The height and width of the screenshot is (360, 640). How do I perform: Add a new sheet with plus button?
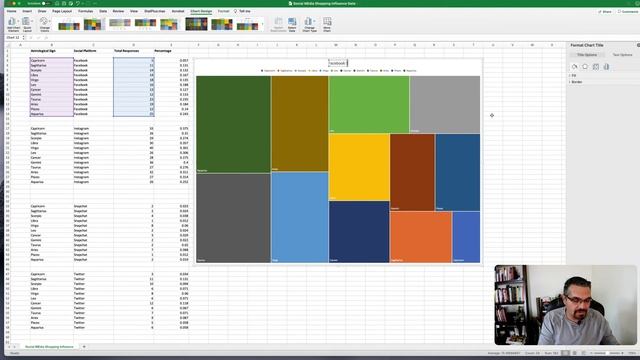pyautogui.click(x=84, y=347)
